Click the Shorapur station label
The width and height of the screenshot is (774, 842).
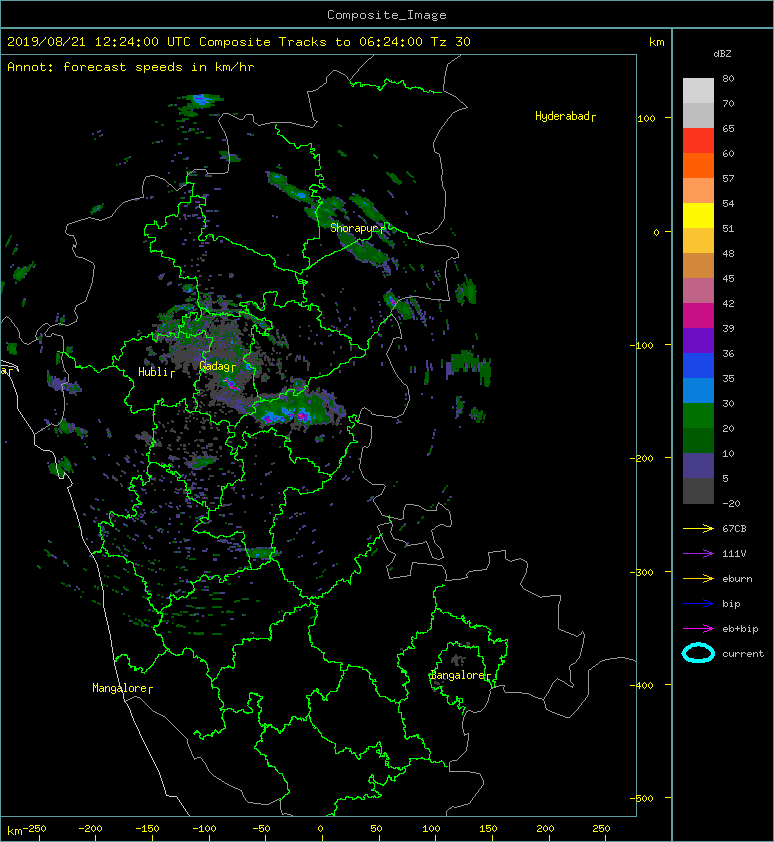(x=357, y=228)
